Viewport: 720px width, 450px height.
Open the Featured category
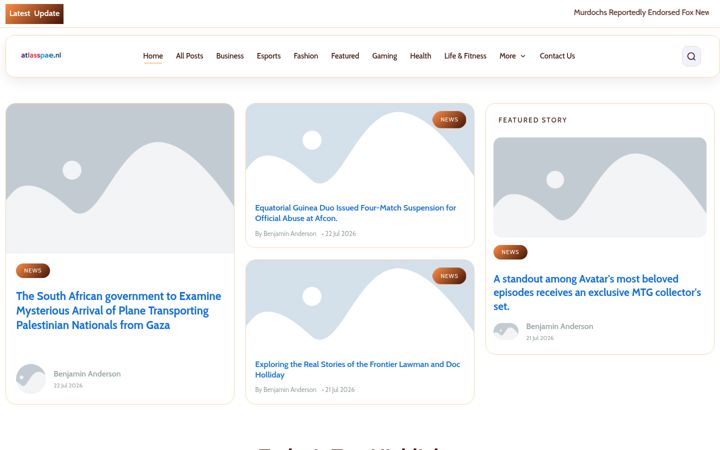[345, 56]
